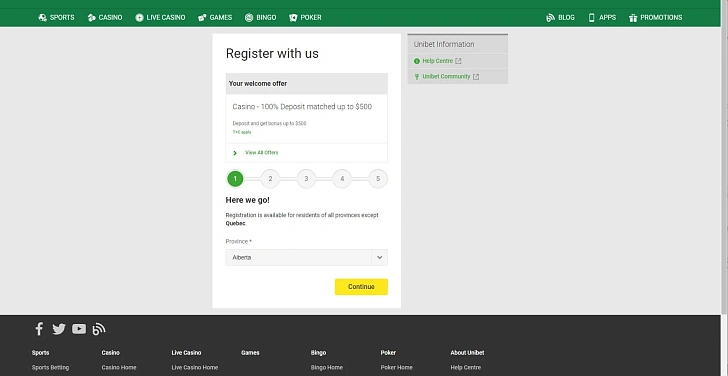Viewport: 728px width, 376px height.
Task: Click the Bingo ball icon
Action: 249,18
